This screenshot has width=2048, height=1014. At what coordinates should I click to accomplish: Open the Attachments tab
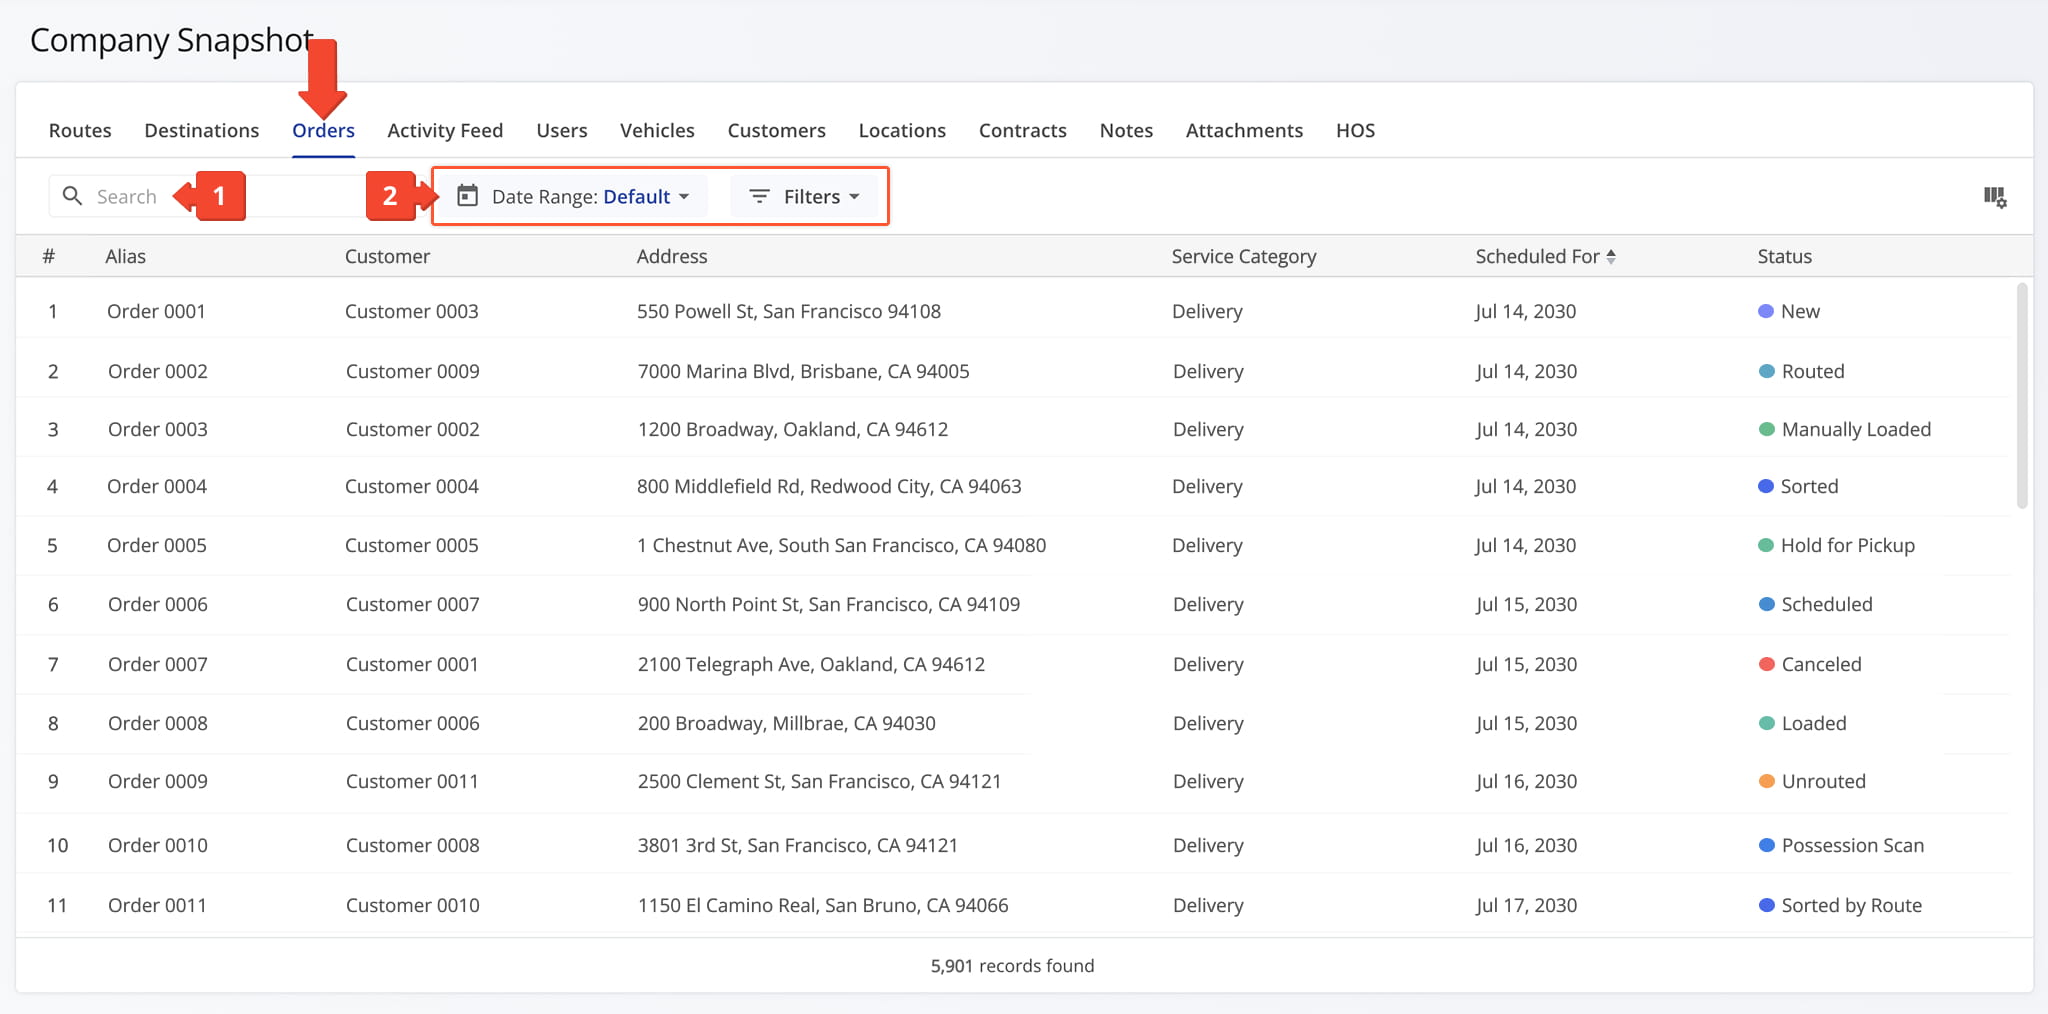click(x=1244, y=130)
